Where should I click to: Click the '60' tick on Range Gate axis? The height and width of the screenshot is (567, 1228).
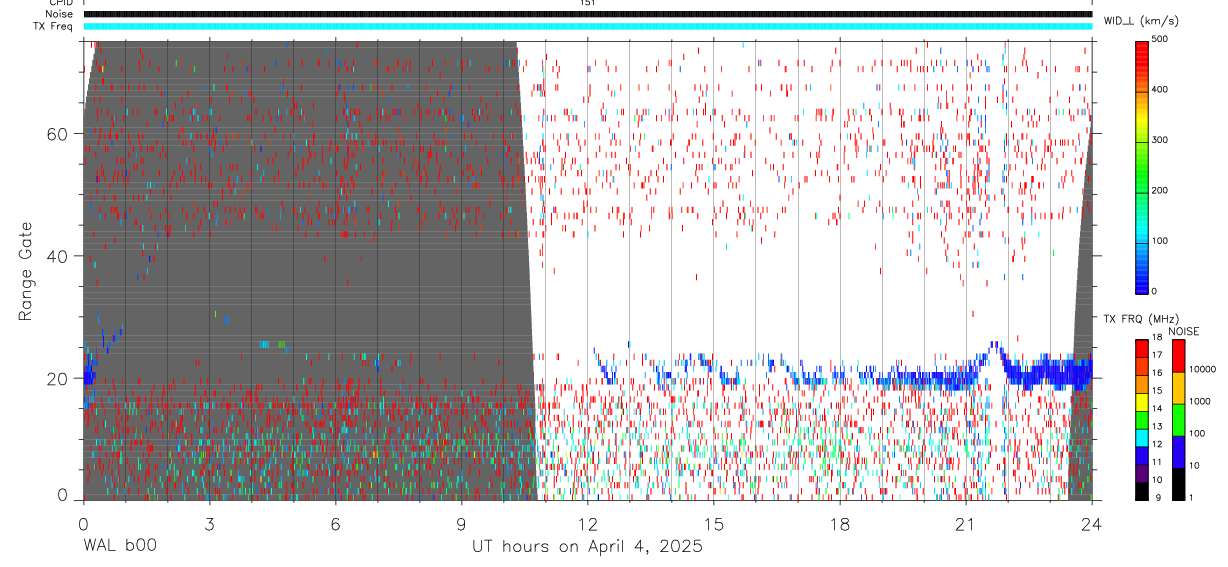58,134
